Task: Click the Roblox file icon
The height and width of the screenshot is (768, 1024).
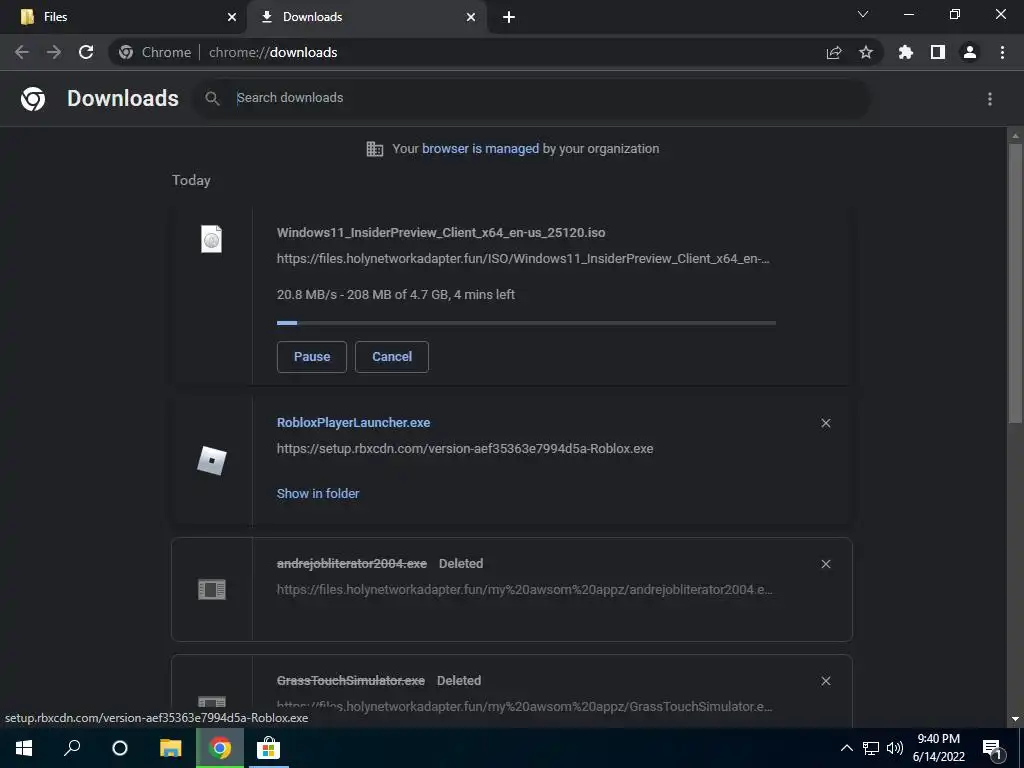Action: 212,460
